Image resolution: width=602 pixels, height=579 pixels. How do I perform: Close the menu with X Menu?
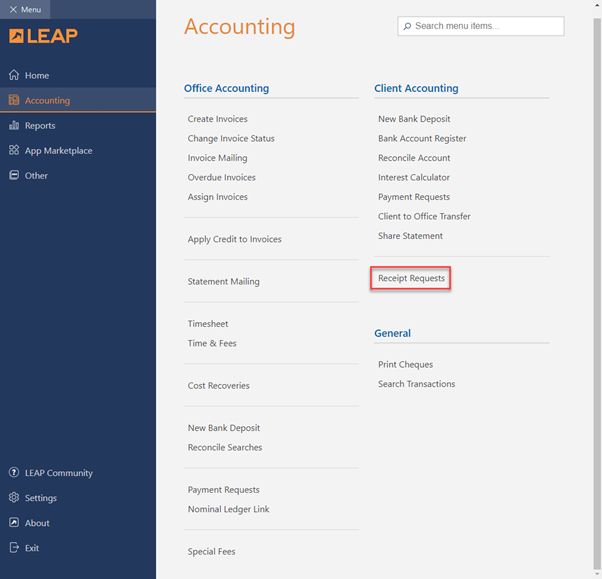25,9
